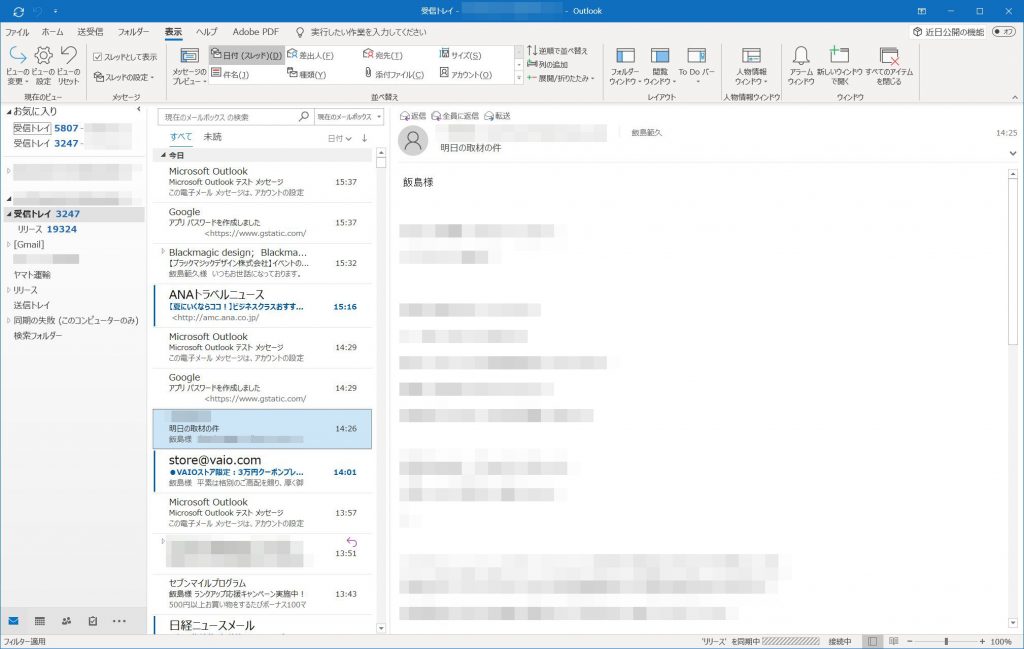Image resolution: width=1024 pixels, height=649 pixels.
Task: Expand message header with chevron
Action: 1013,153
